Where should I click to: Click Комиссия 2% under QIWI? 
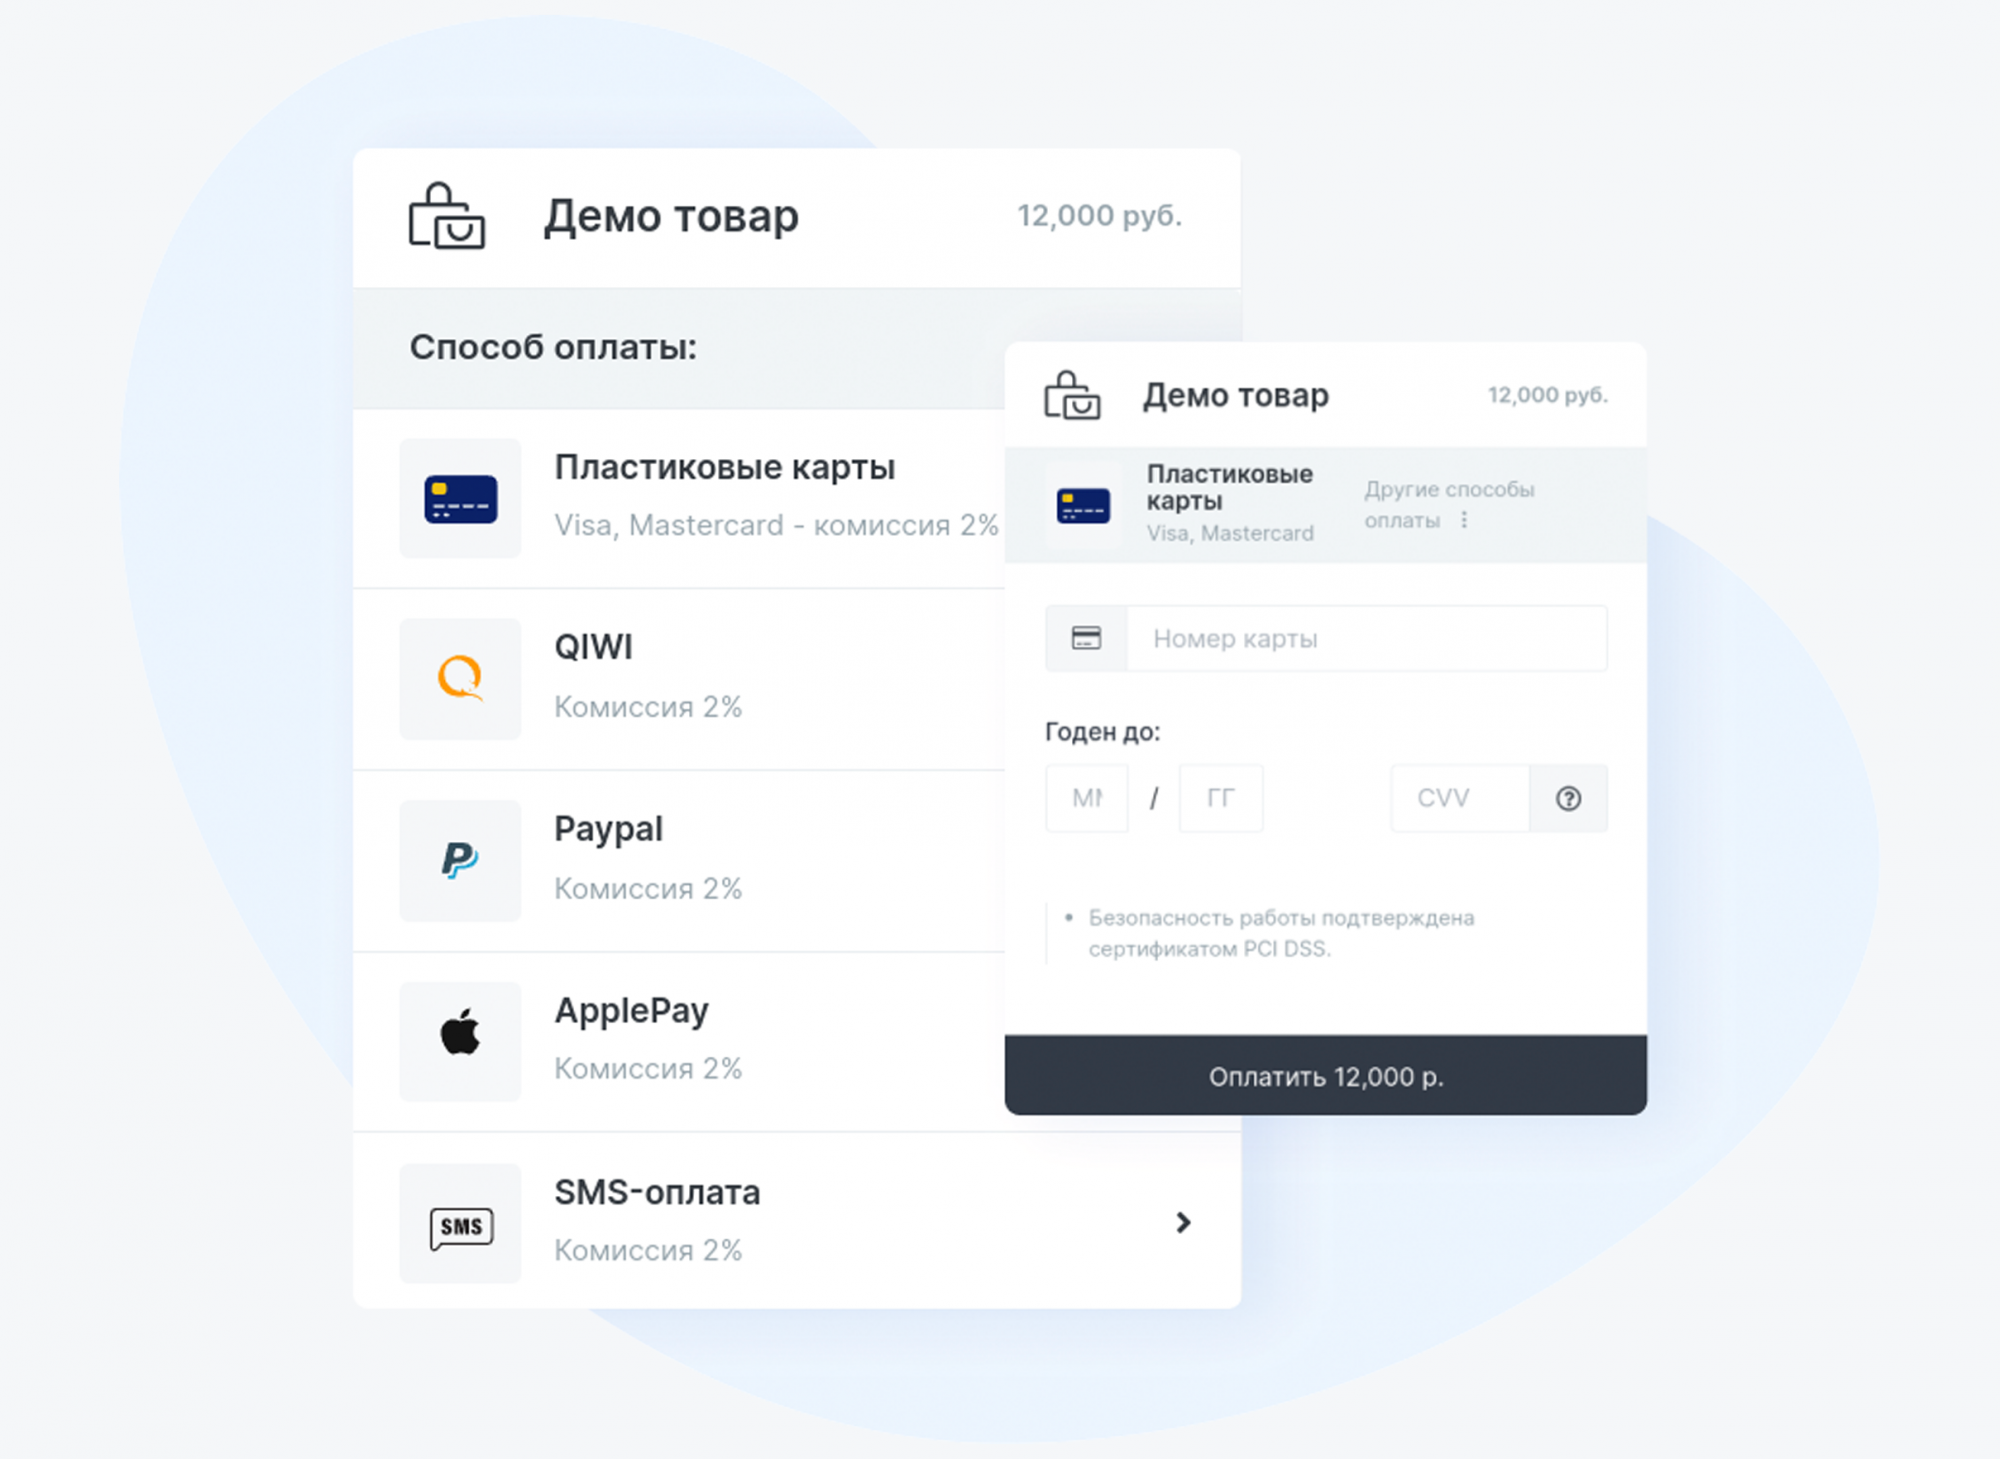tap(648, 707)
